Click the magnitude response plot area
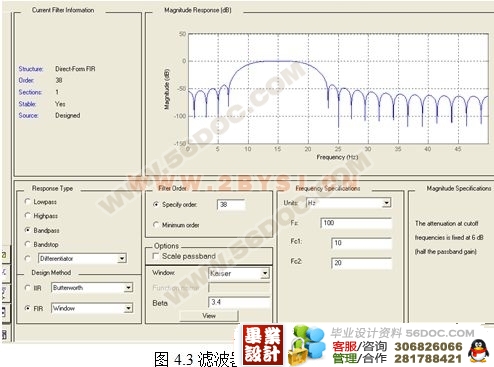494x367 pixels. click(x=338, y=89)
